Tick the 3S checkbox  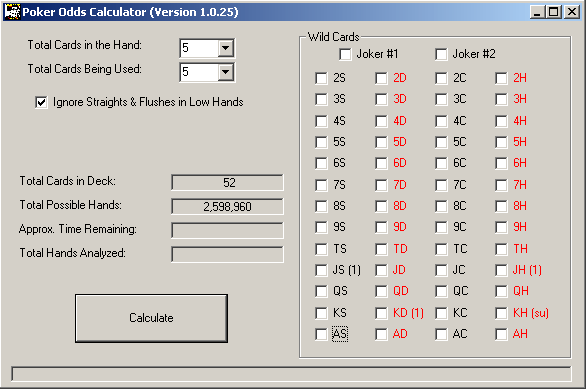pyautogui.click(x=321, y=99)
